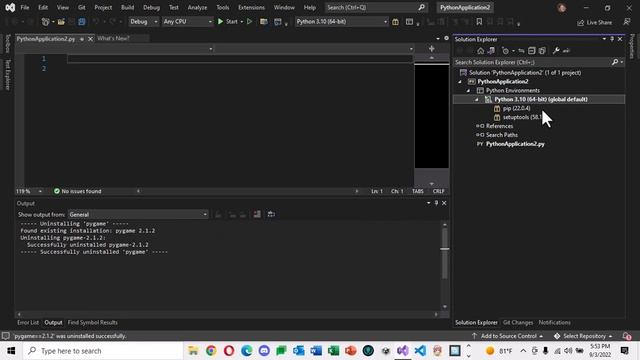Open the Python interactive window icon
Viewport: 640px width, 360px height.
[409, 22]
